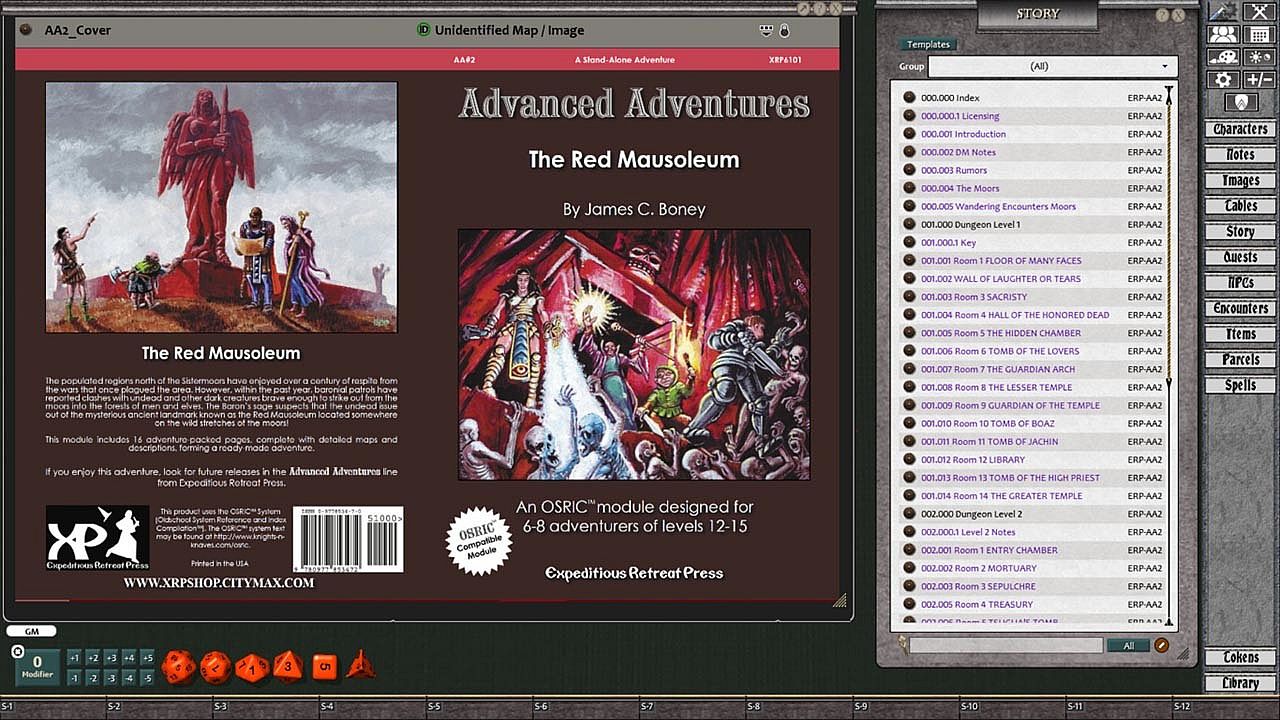Image resolution: width=1280 pixels, height=720 pixels.
Task: Click the Modifier value box showing 0
Action: pyautogui.click(x=38, y=666)
